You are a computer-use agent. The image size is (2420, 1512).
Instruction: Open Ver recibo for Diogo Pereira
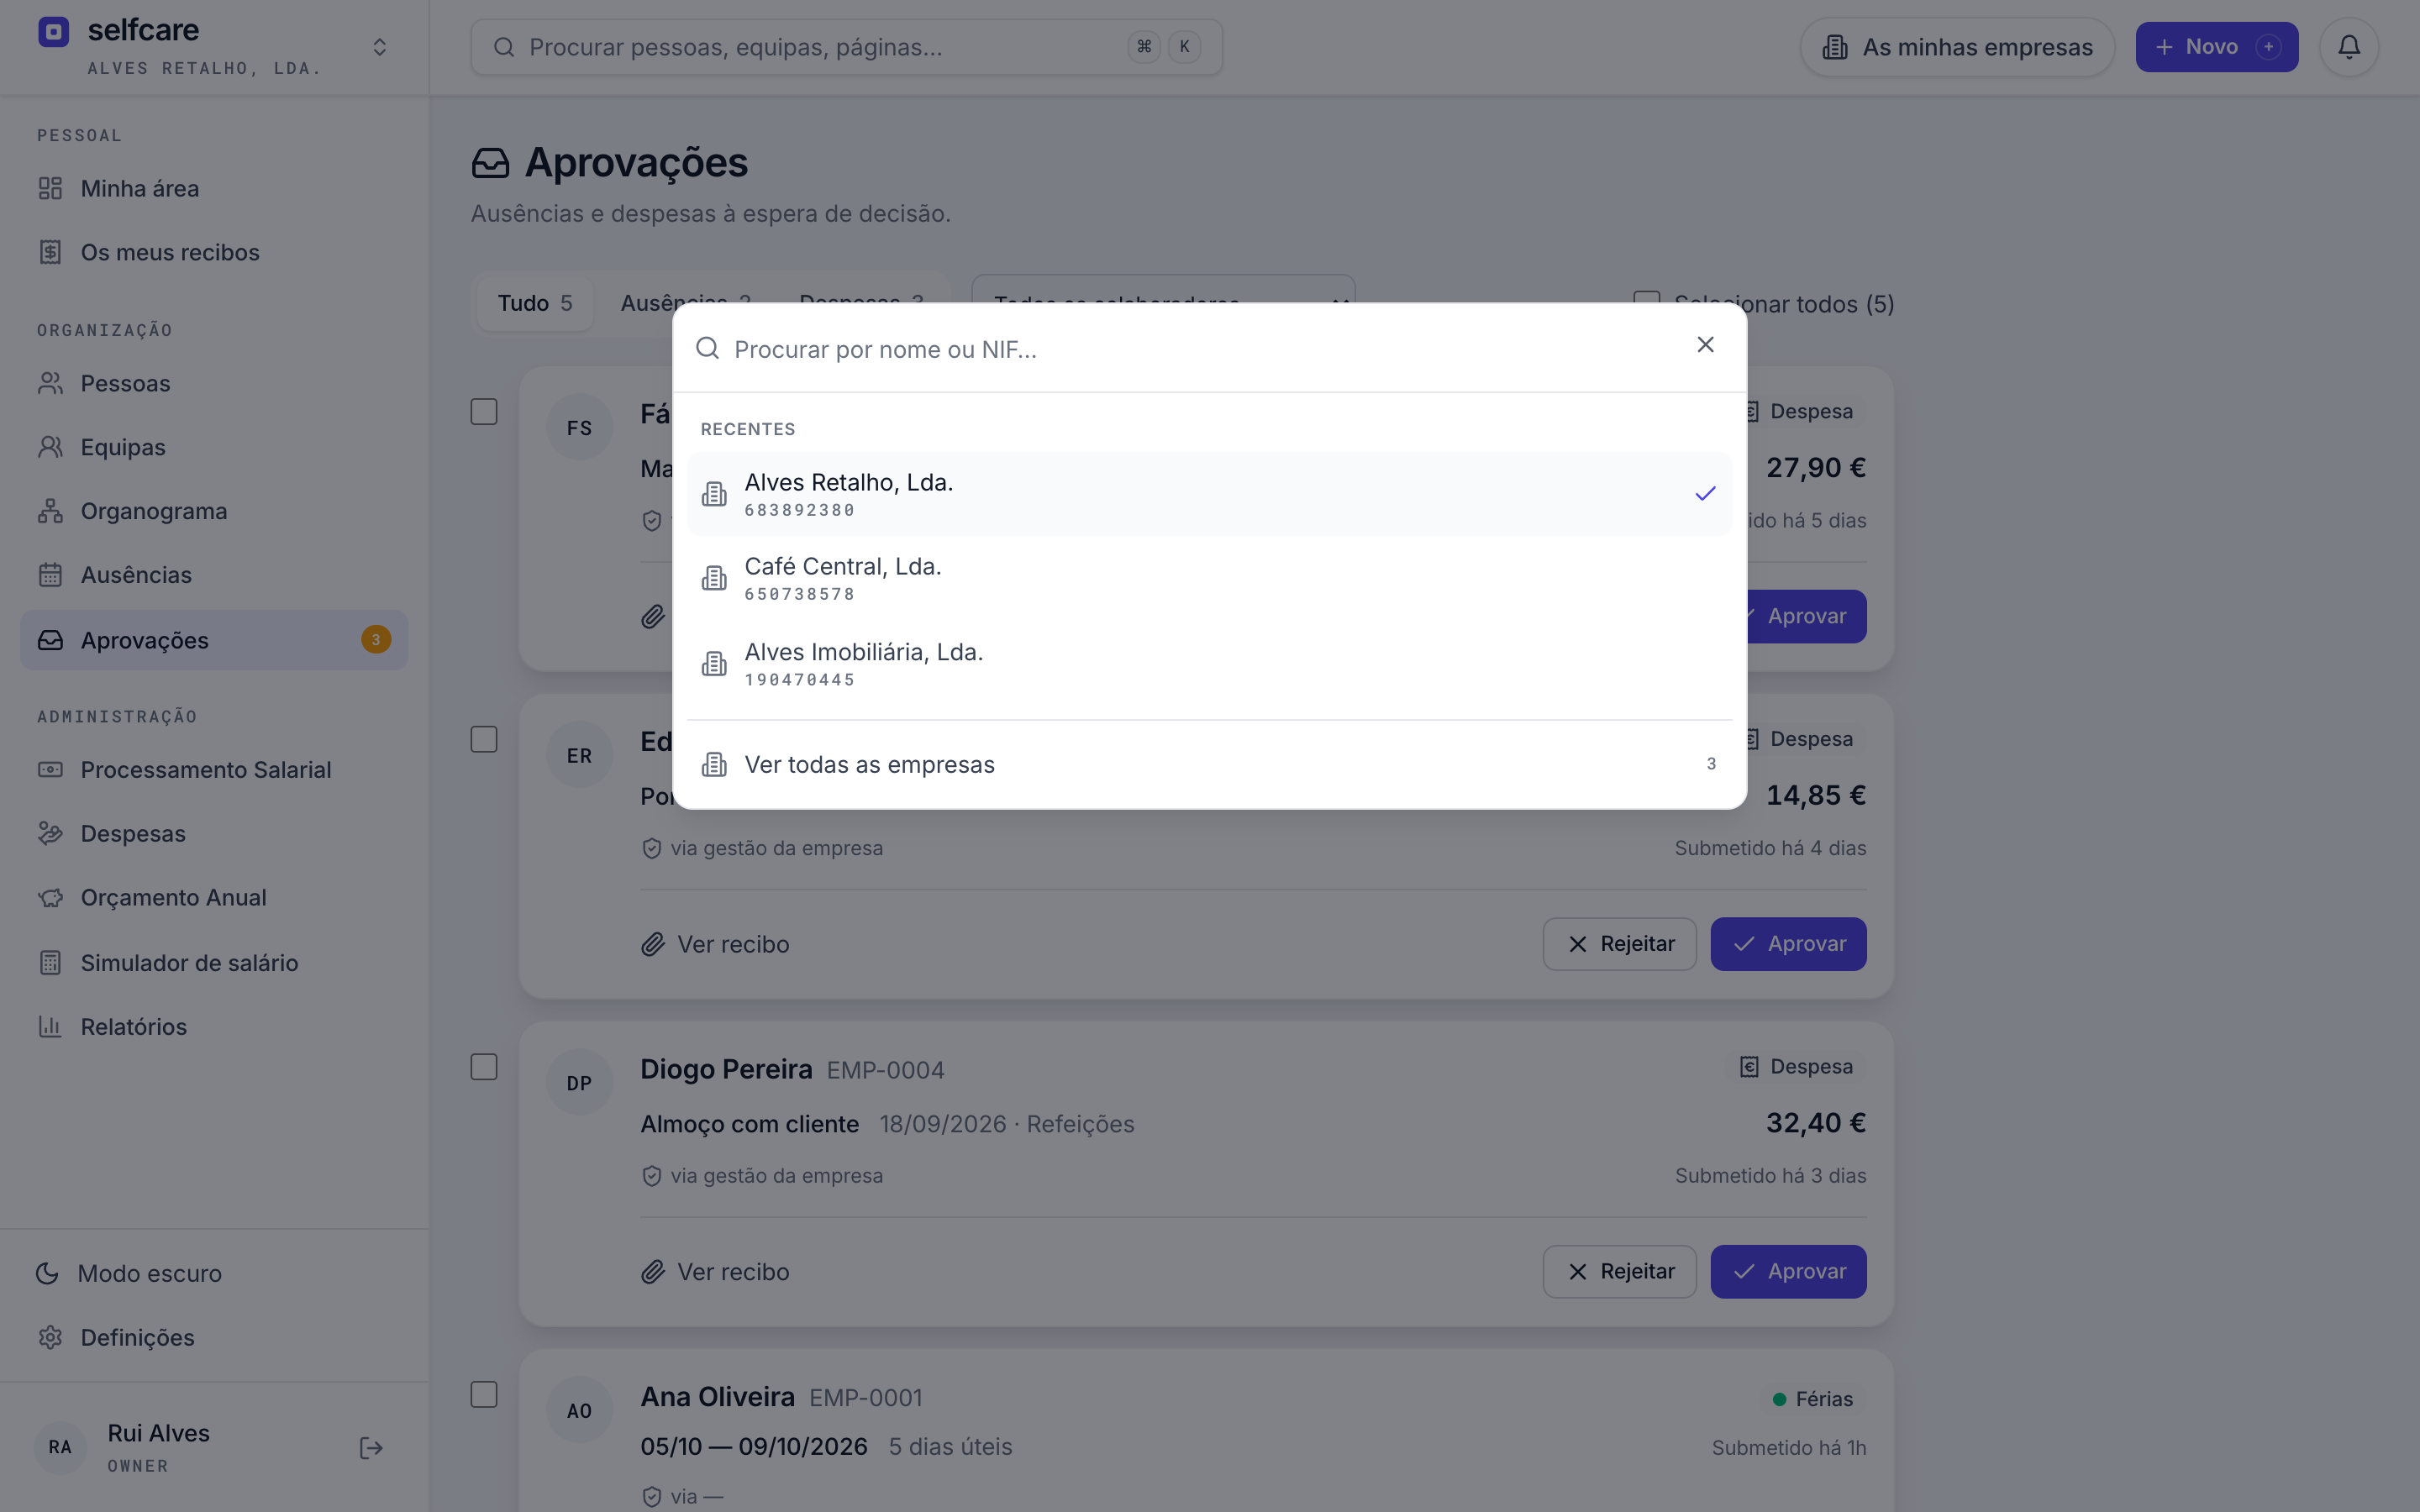tap(716, 1272)
